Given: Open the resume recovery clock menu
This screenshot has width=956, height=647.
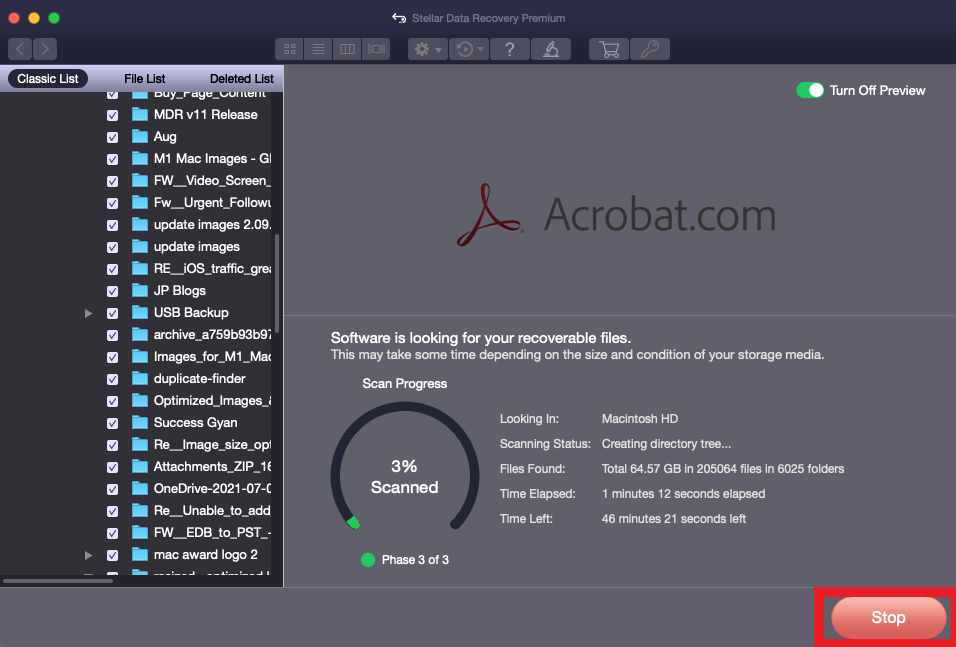Looking at the screenshot, I should [469, 49].
